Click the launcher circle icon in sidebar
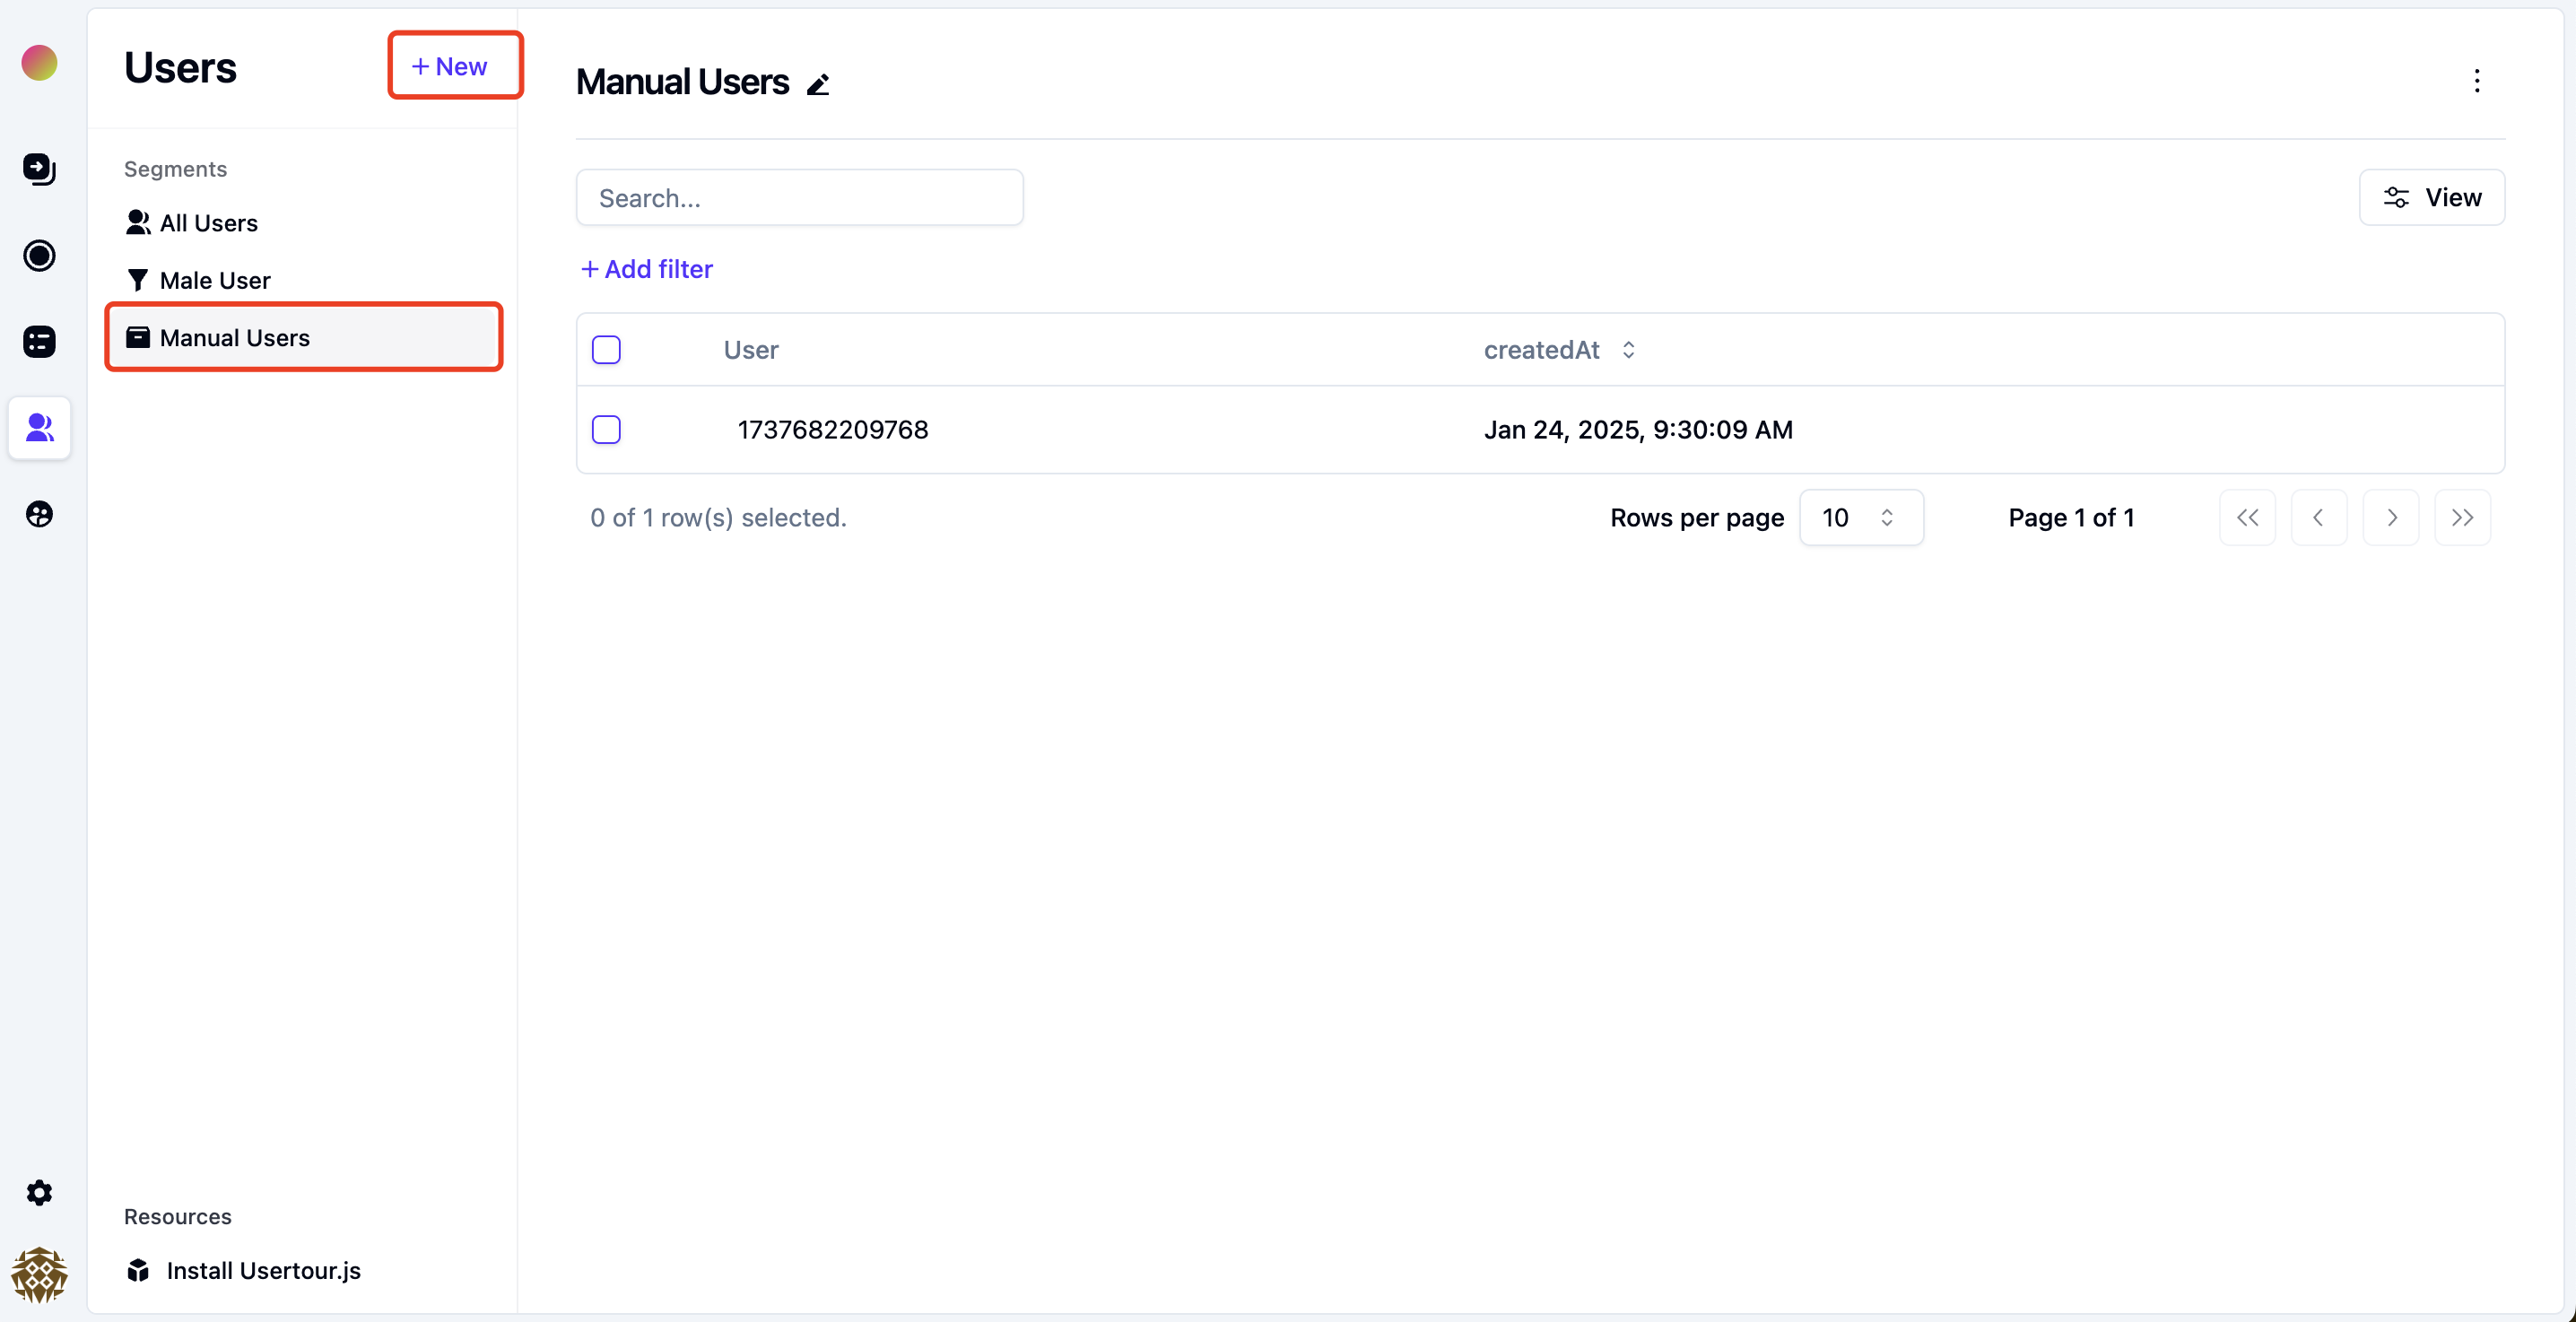Viewport: 2576px width, 1322px height. (x=39, y=256)
